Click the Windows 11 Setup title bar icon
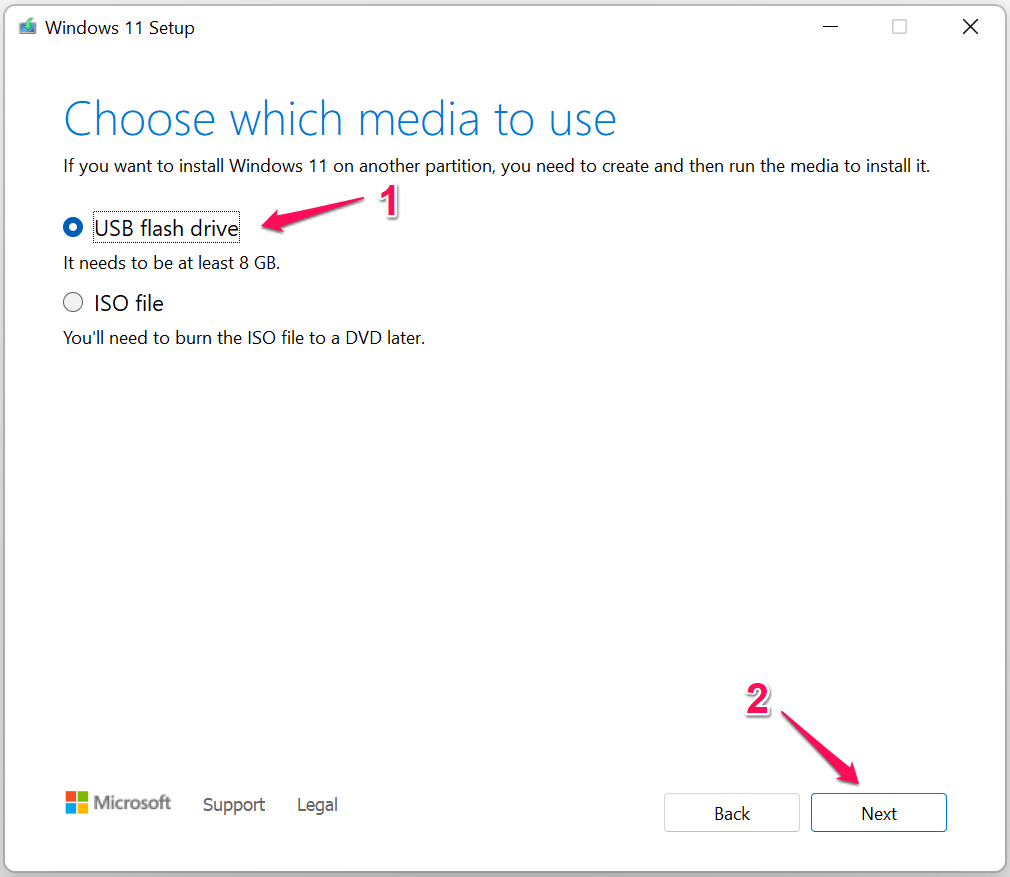 (x=26, y=26)
